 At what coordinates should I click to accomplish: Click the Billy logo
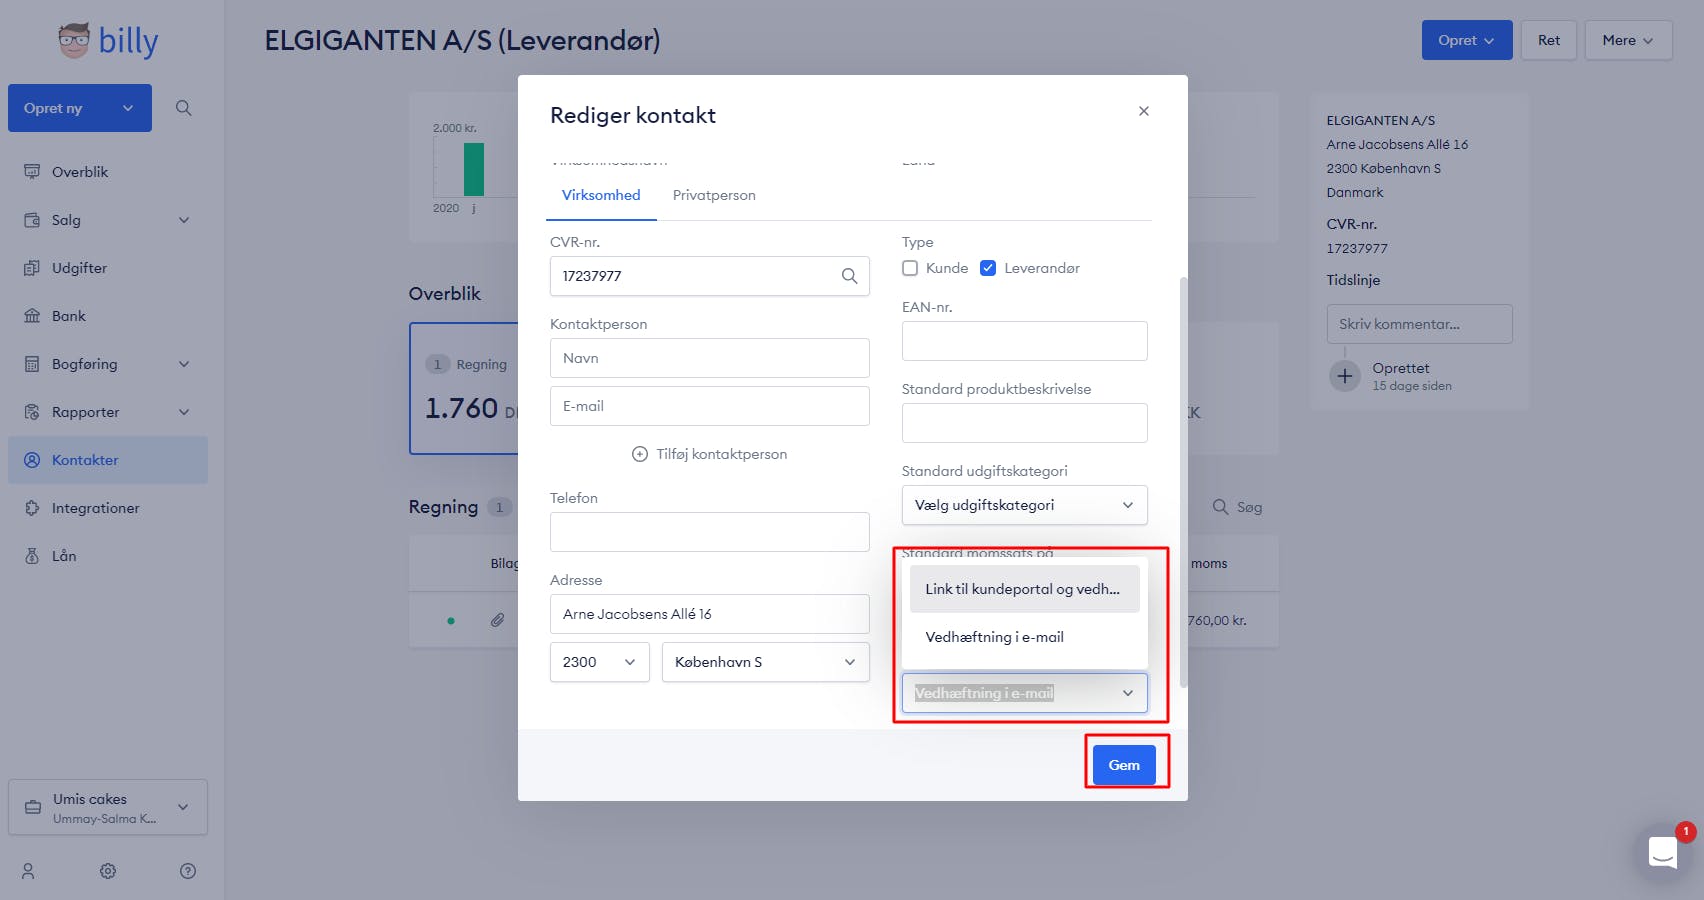coord(108,41)
